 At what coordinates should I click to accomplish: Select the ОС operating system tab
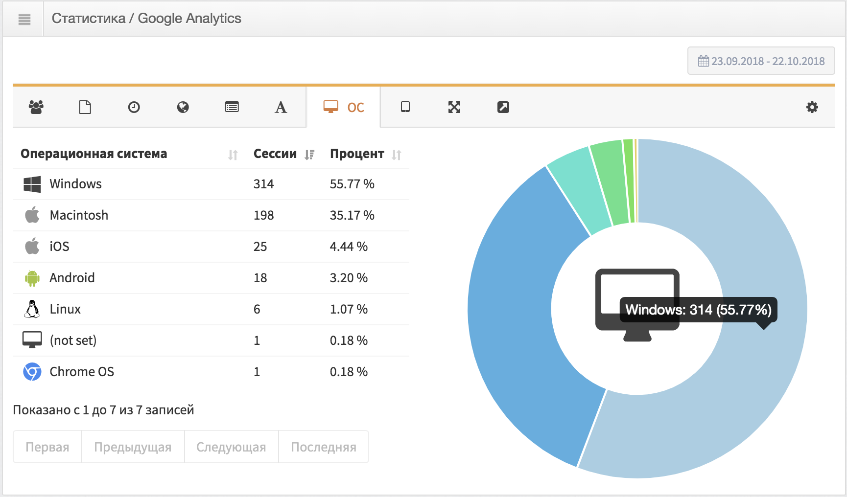pos(344,107)
